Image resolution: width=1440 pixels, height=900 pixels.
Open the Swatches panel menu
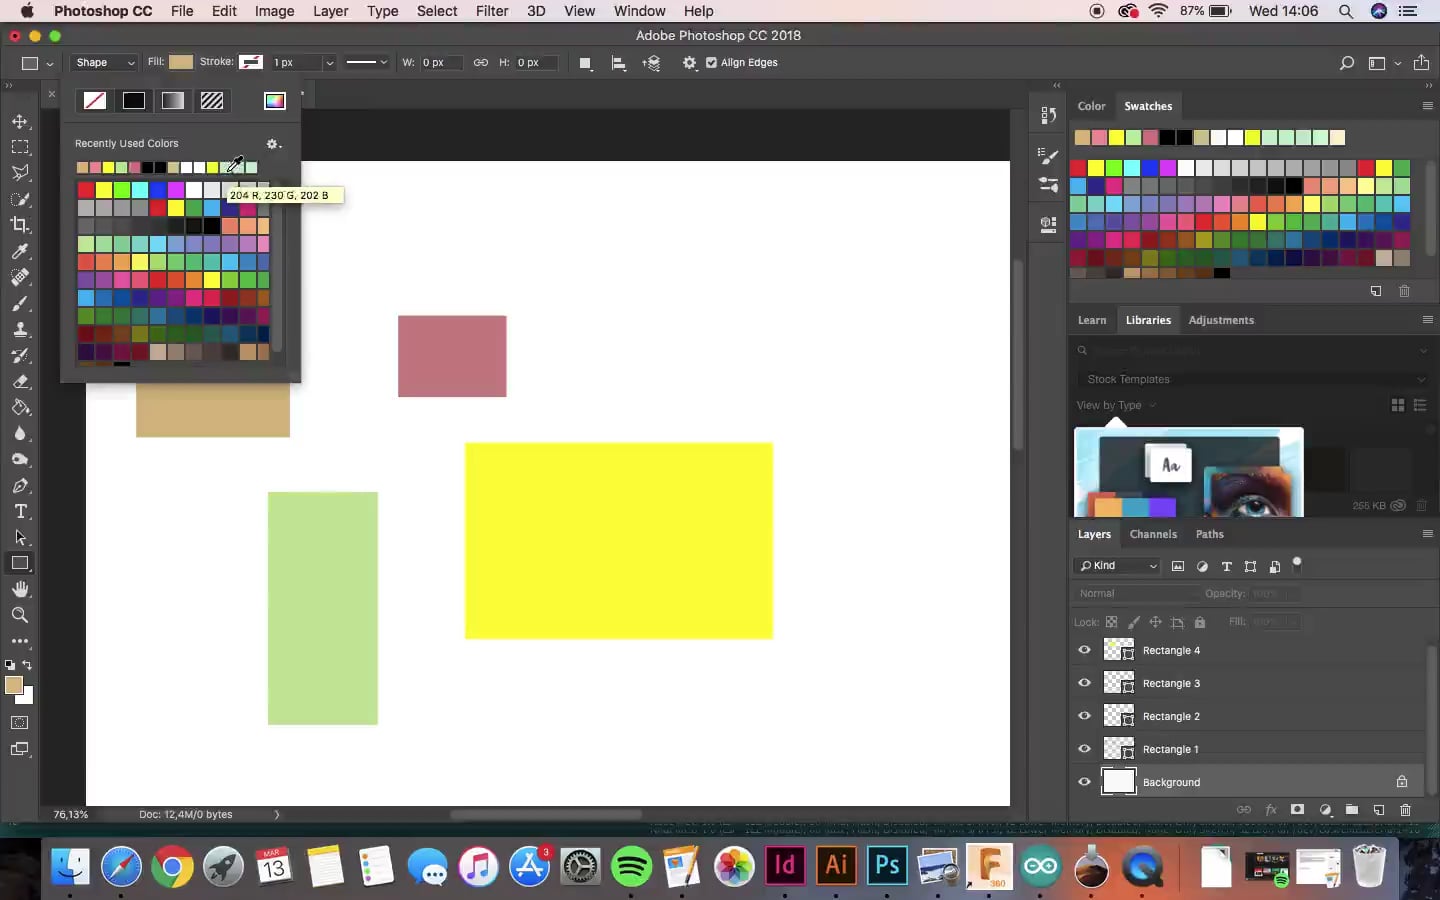(x=1427, y=106)
